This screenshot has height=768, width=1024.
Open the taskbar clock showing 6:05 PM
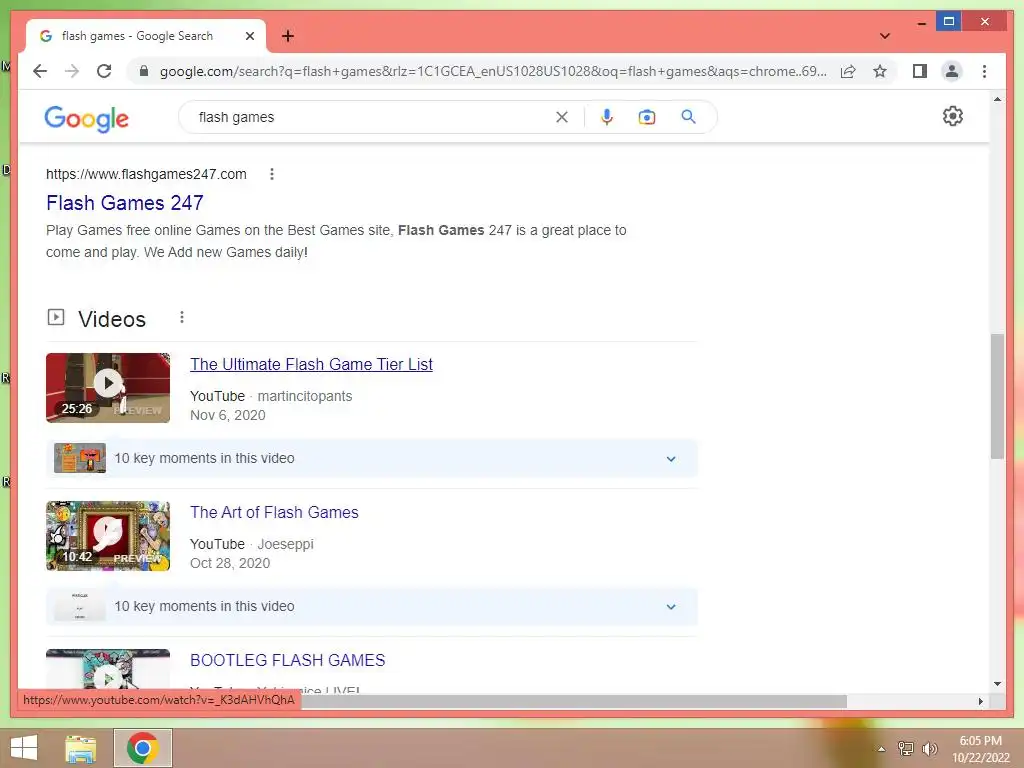(981, 748)
